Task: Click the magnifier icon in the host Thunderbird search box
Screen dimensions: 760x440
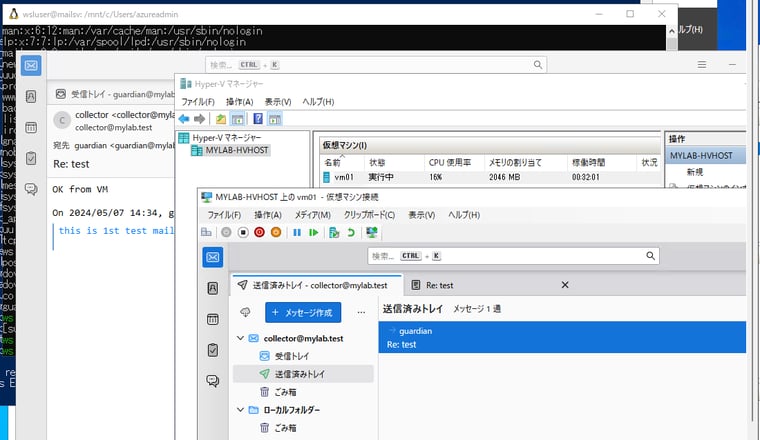Action: coord(538,65)
